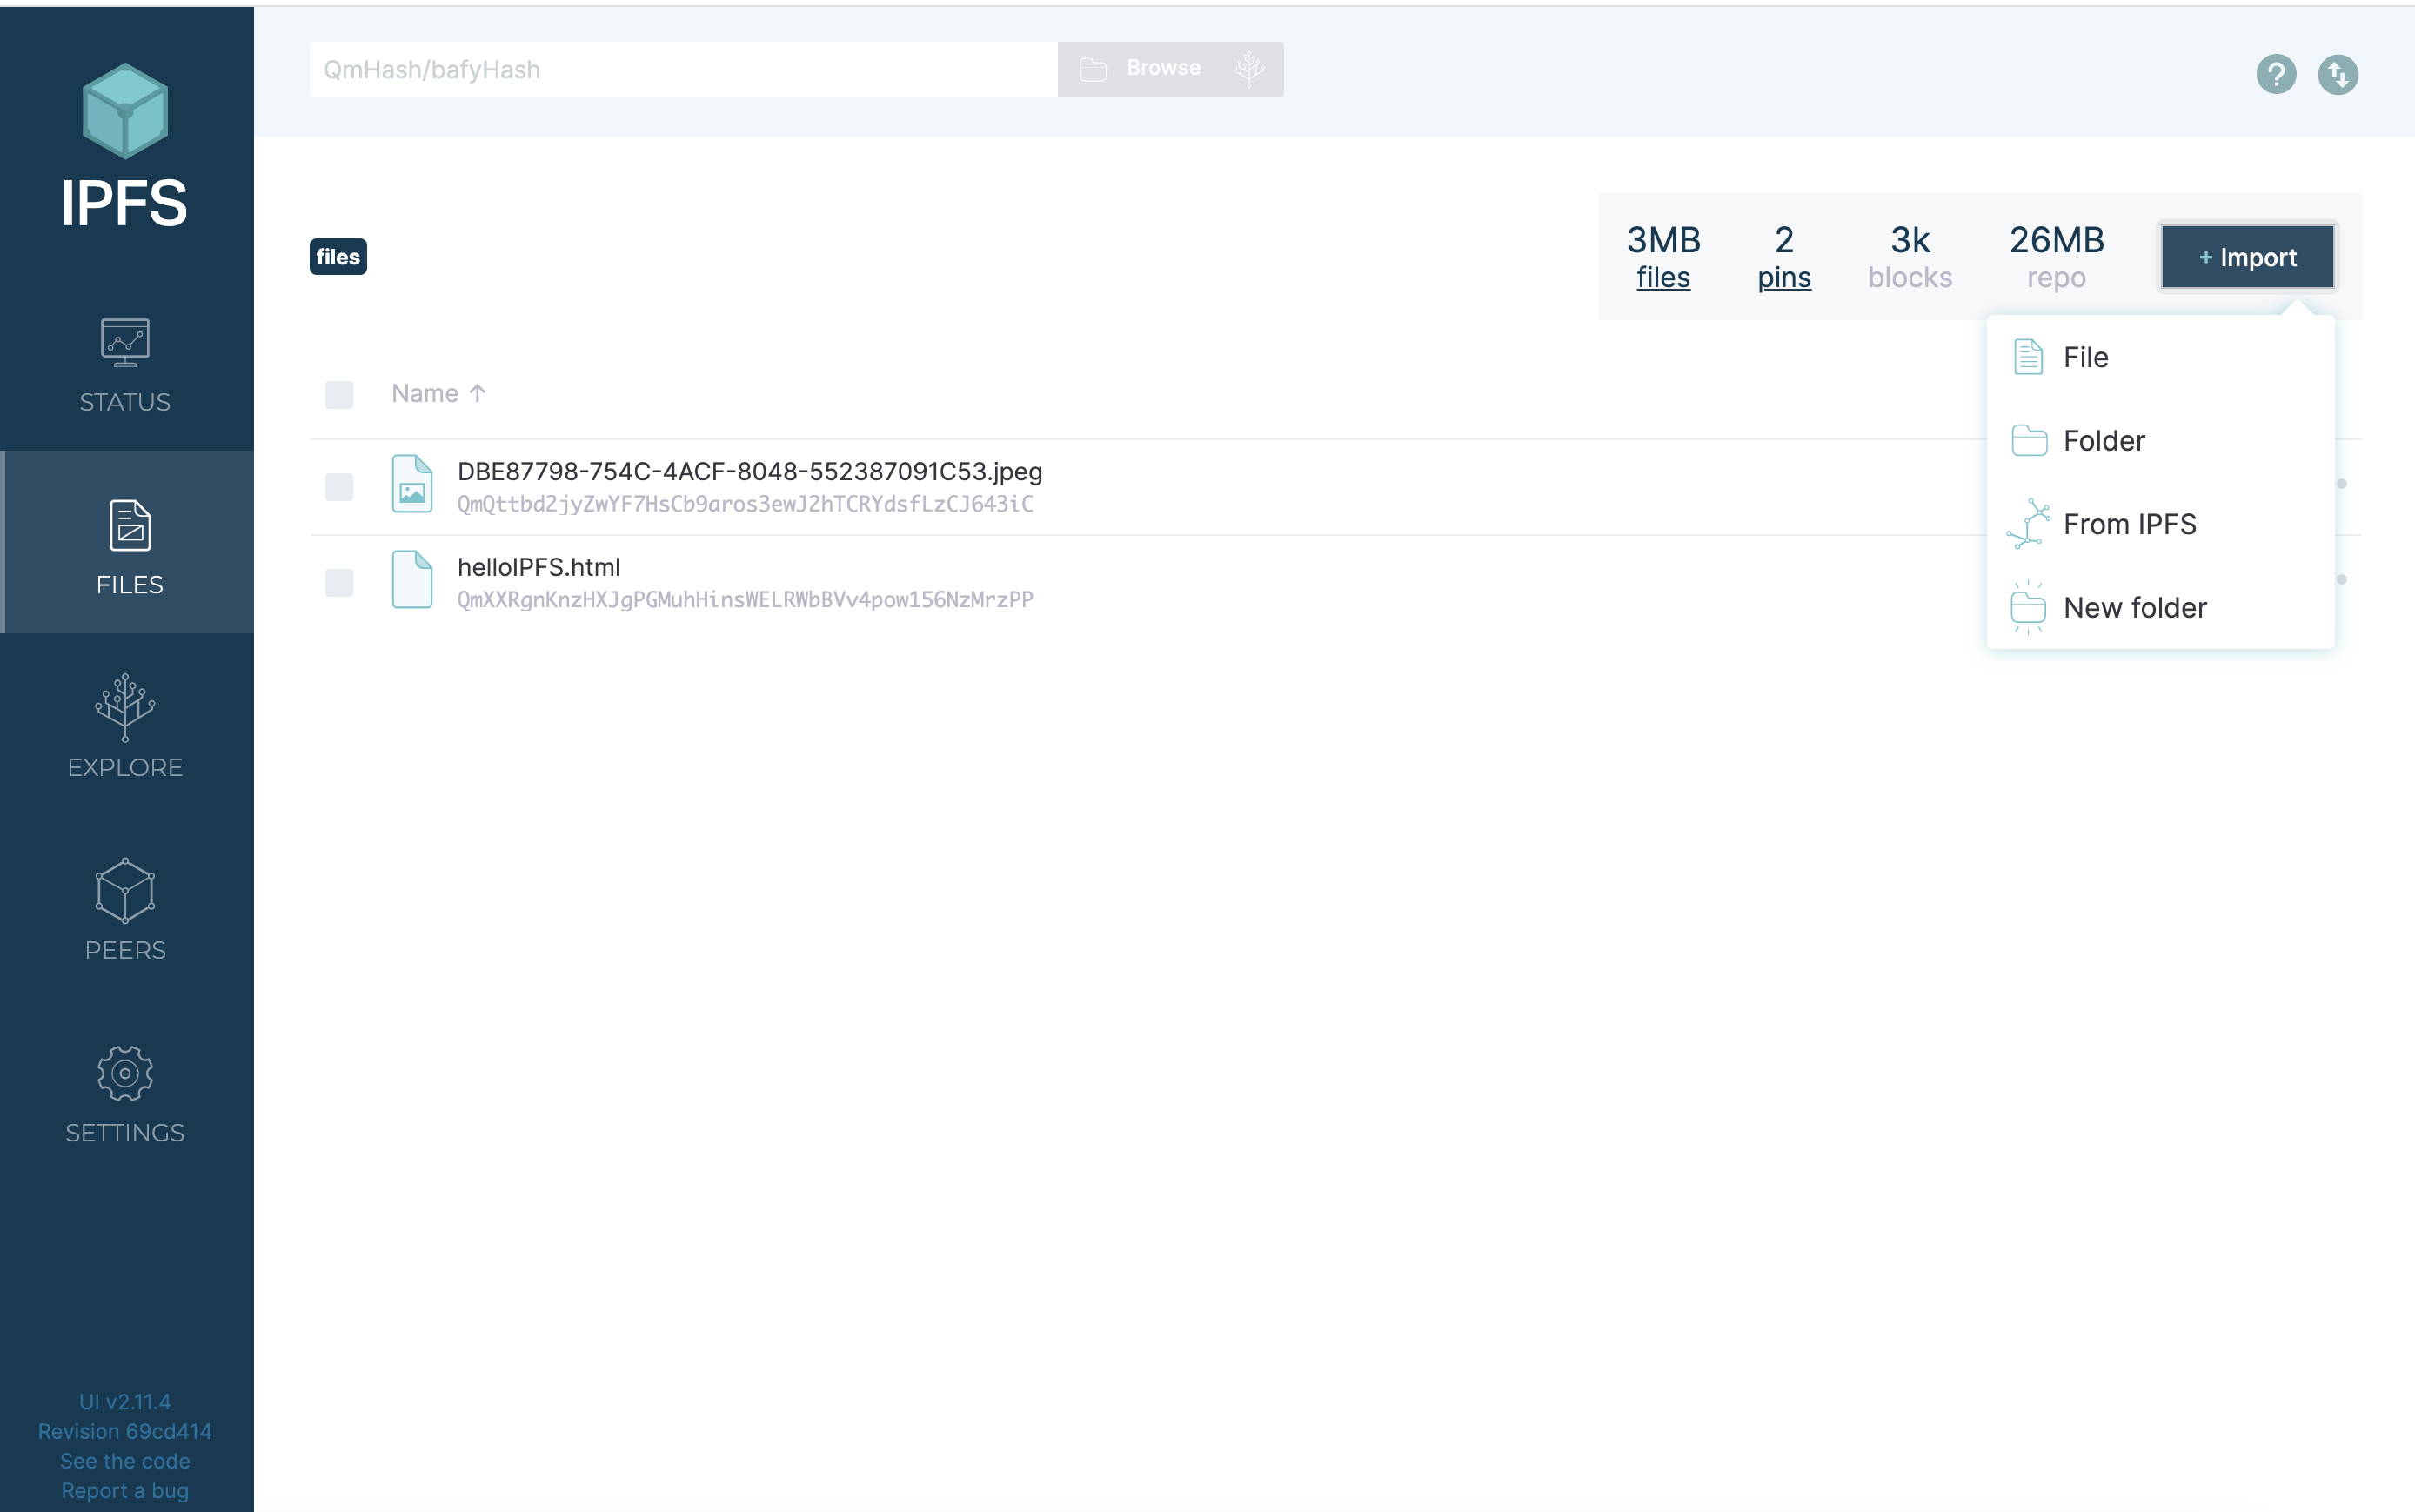Choose File from the import menu
The image size is (2415, 1512).
pyautogui.click(x=2085, y=357)
